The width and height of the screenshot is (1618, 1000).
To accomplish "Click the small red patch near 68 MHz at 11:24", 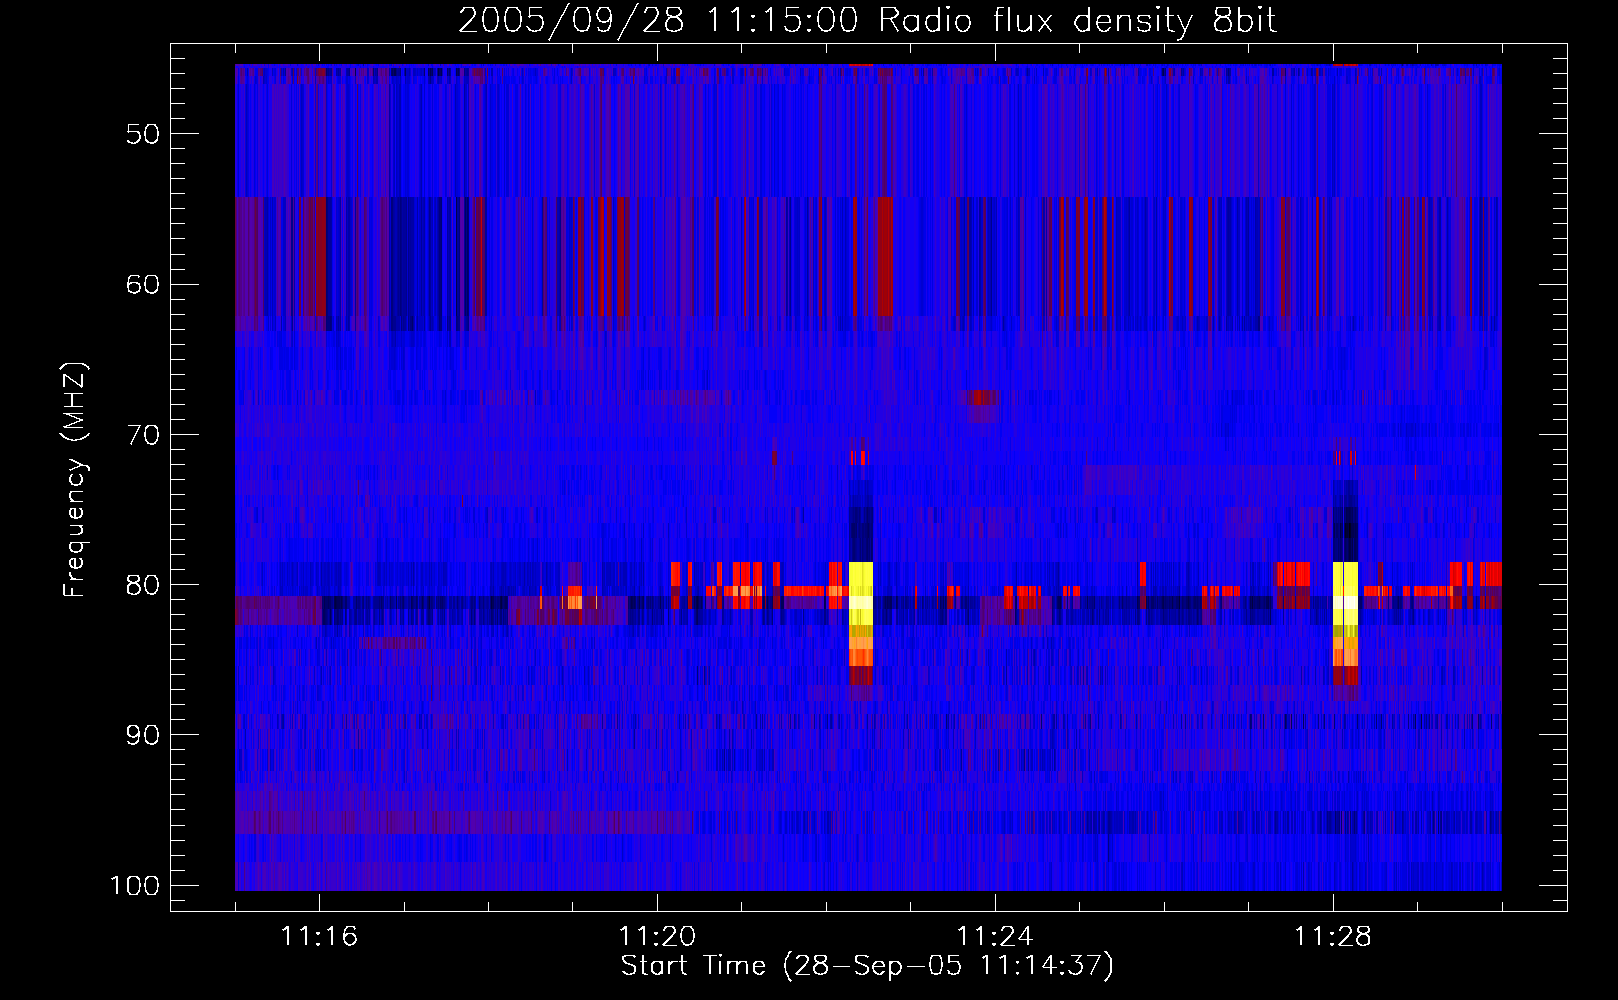I will [x=984, y=397].
